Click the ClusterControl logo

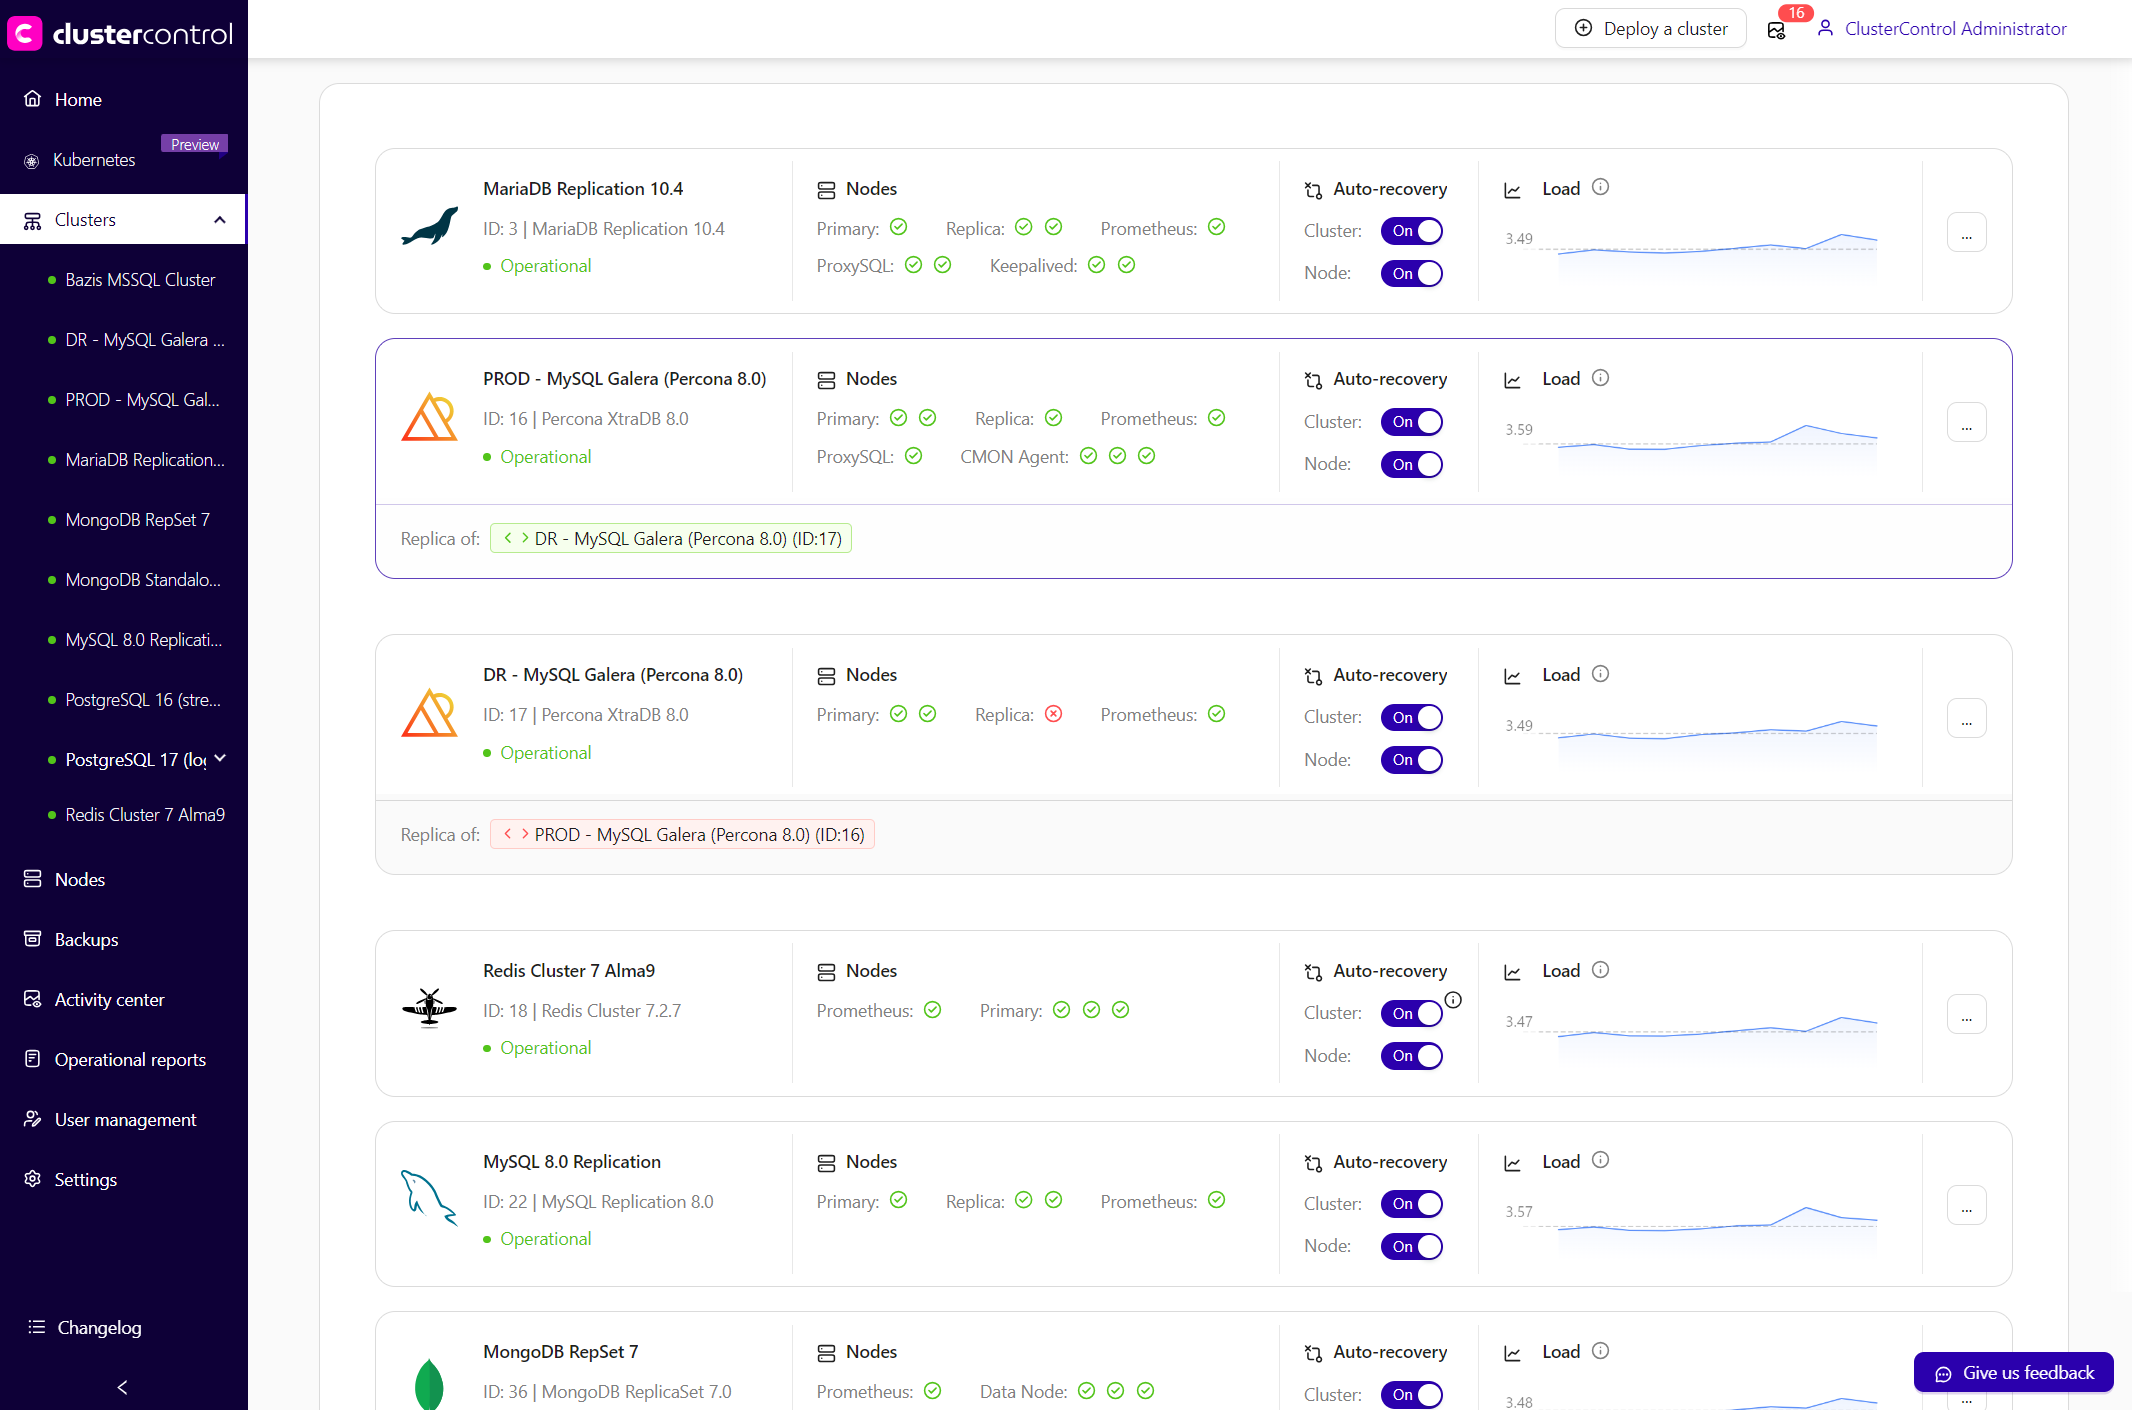[x=120, y=32]
